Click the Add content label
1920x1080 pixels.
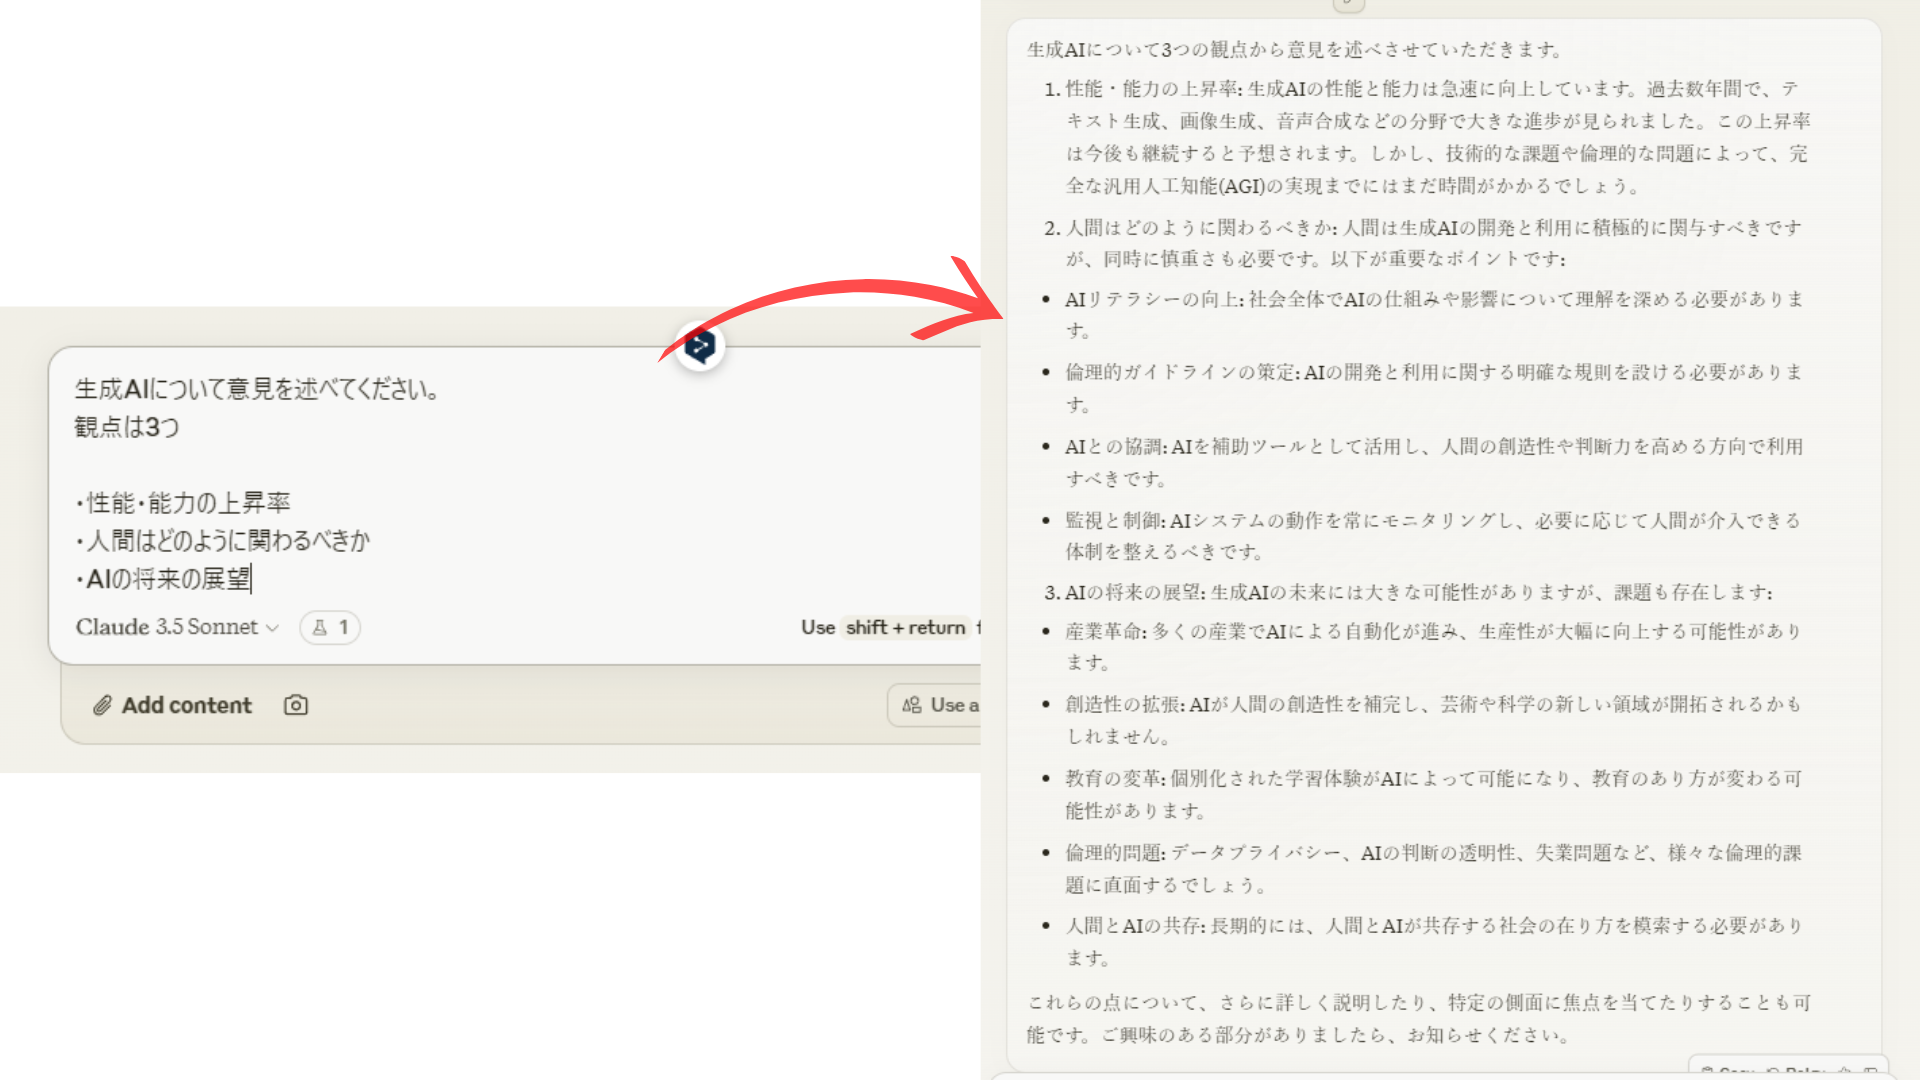[187, 705]
